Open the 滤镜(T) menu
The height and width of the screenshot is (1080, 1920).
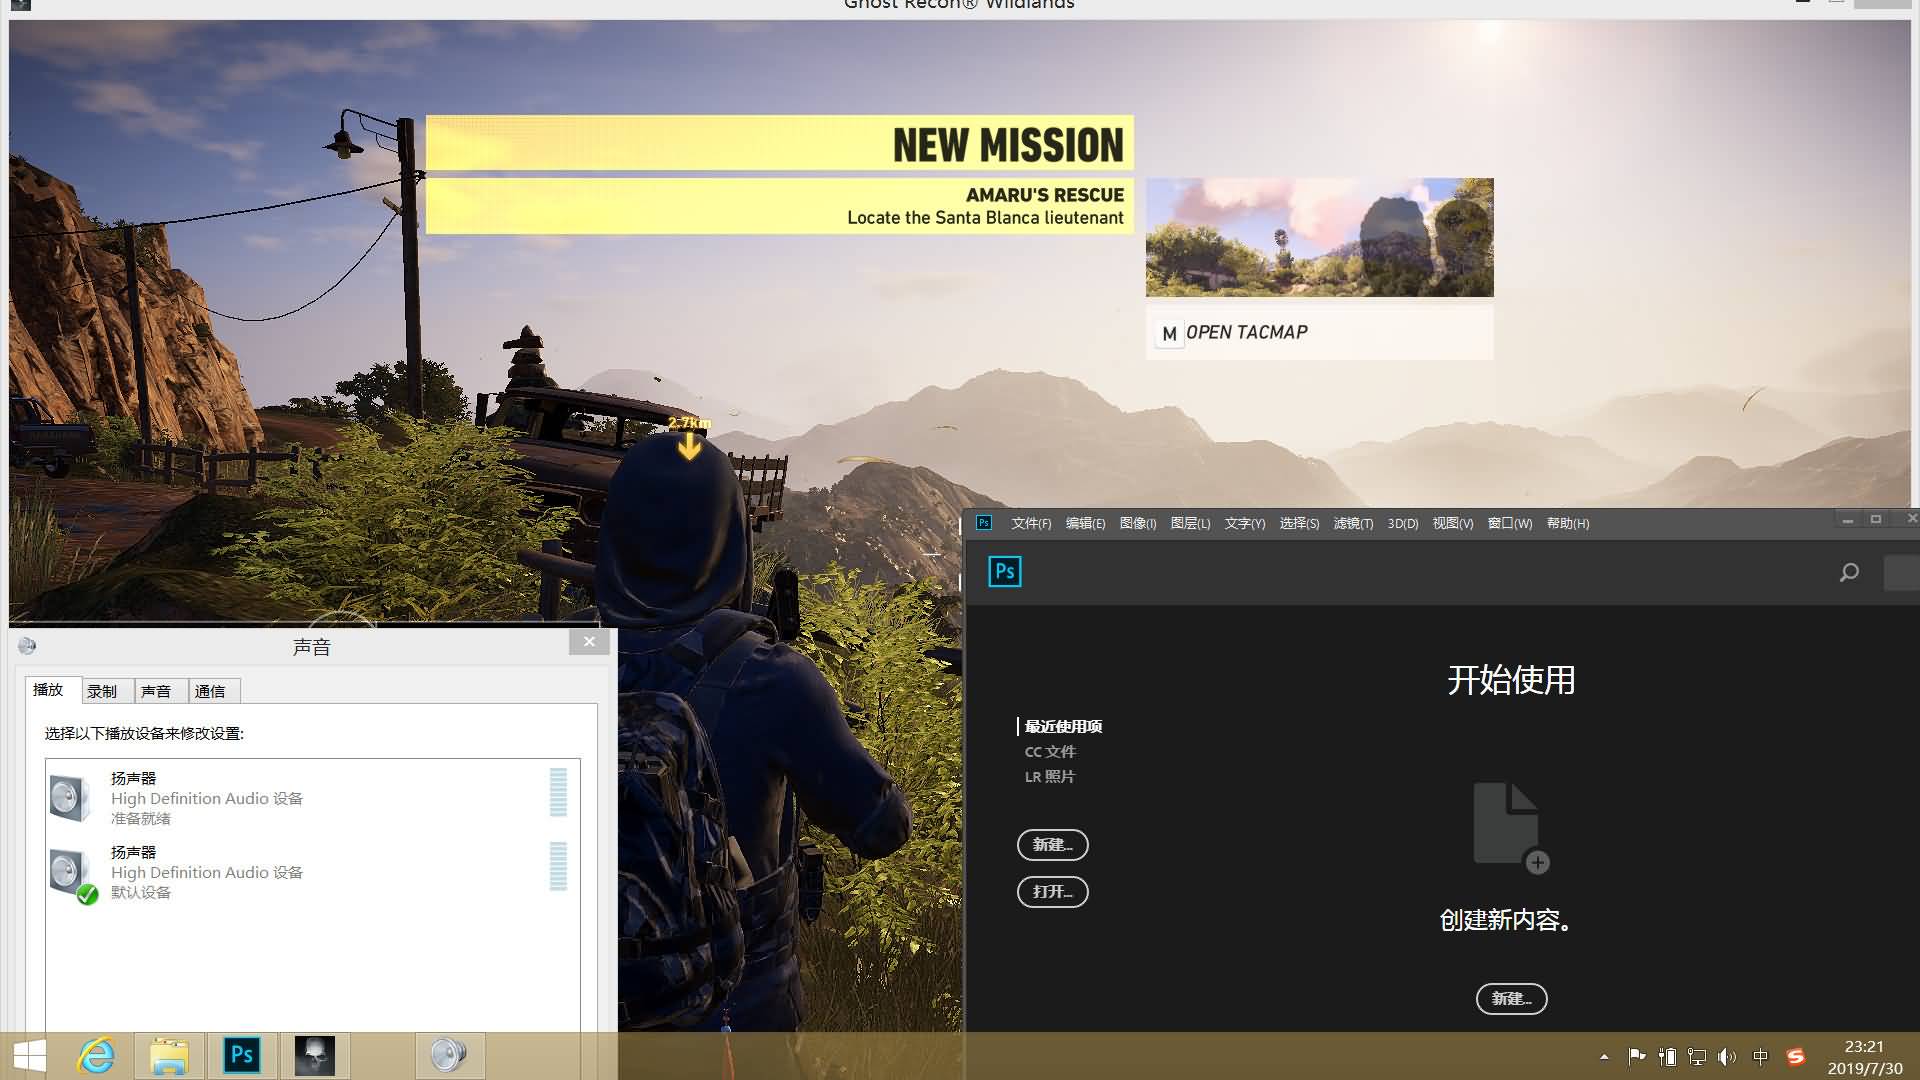[x=1353, y=523]
